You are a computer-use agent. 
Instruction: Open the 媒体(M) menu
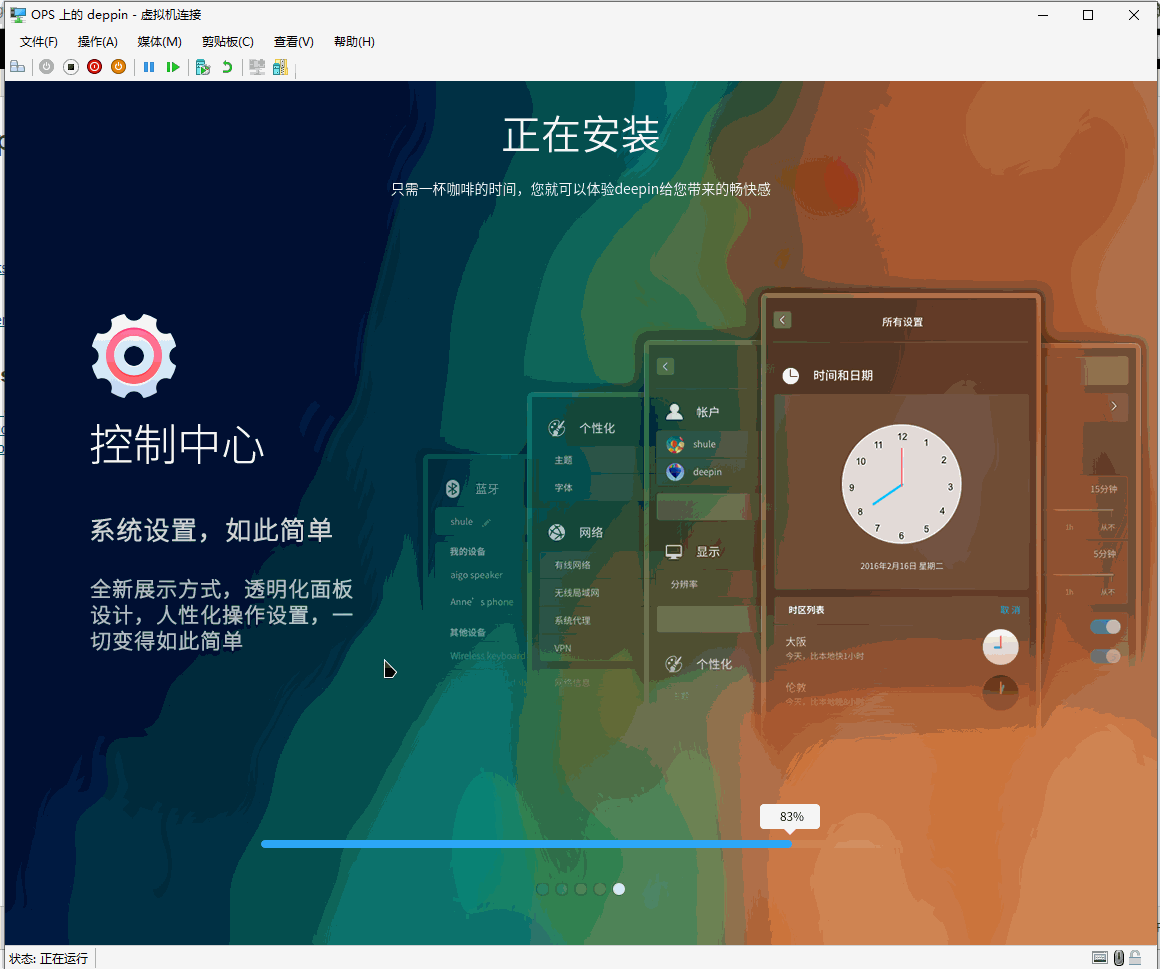tap(159, 42)
